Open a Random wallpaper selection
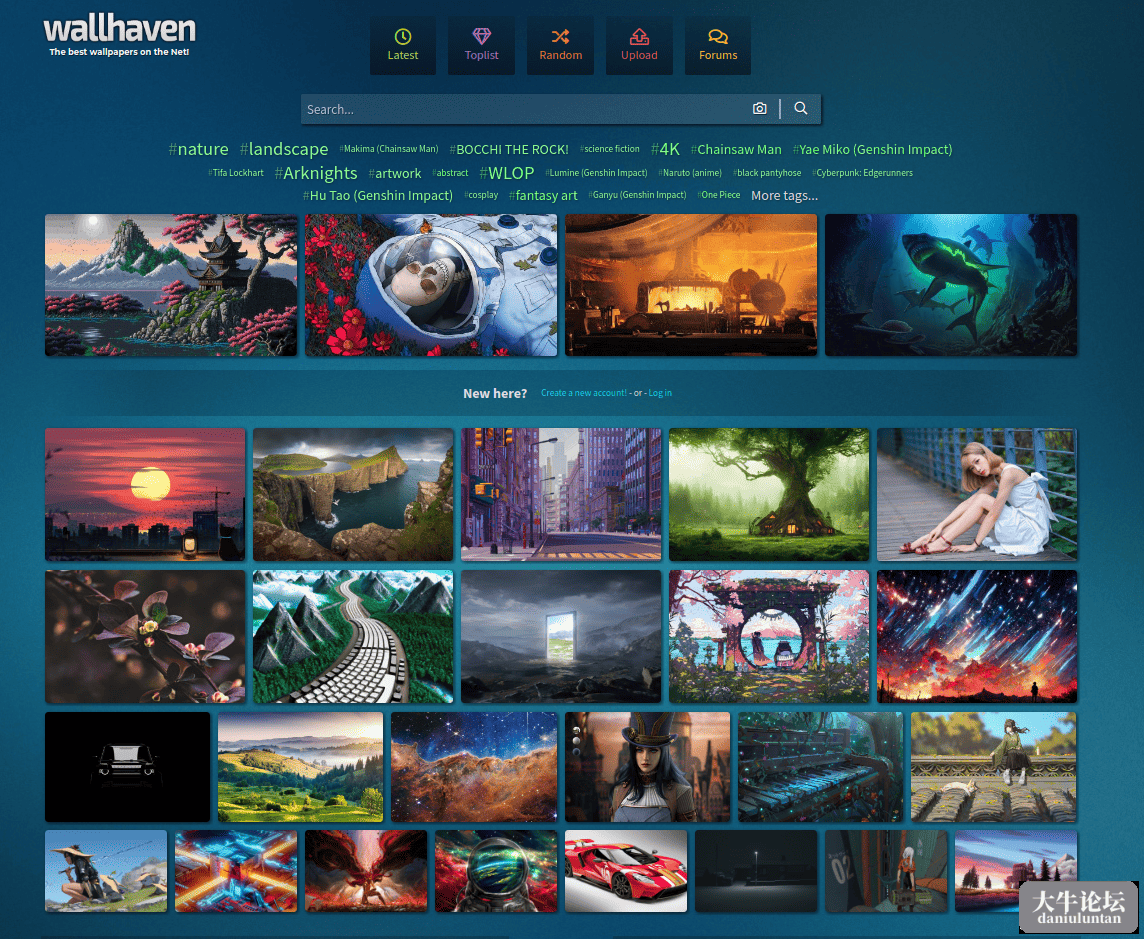Image resolution: width=1144 pixels, height=939 pixels. click(560, 46)
